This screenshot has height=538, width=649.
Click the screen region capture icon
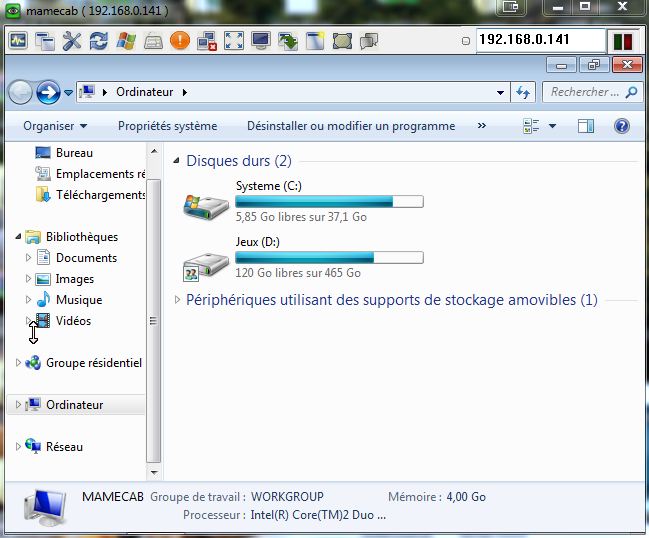342,41
